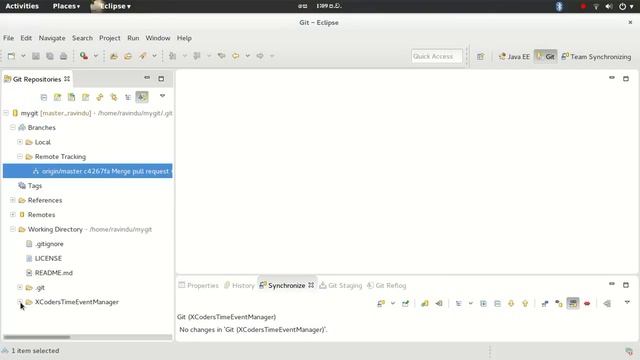Click Add existing Git repository icon
The width and height of the screenshot is (640, 360).
58,97
